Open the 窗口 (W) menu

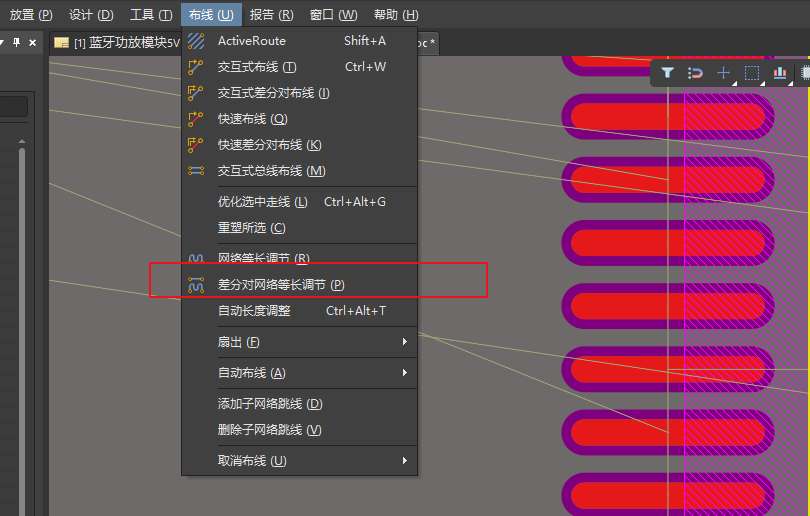[x=333, y=14]
